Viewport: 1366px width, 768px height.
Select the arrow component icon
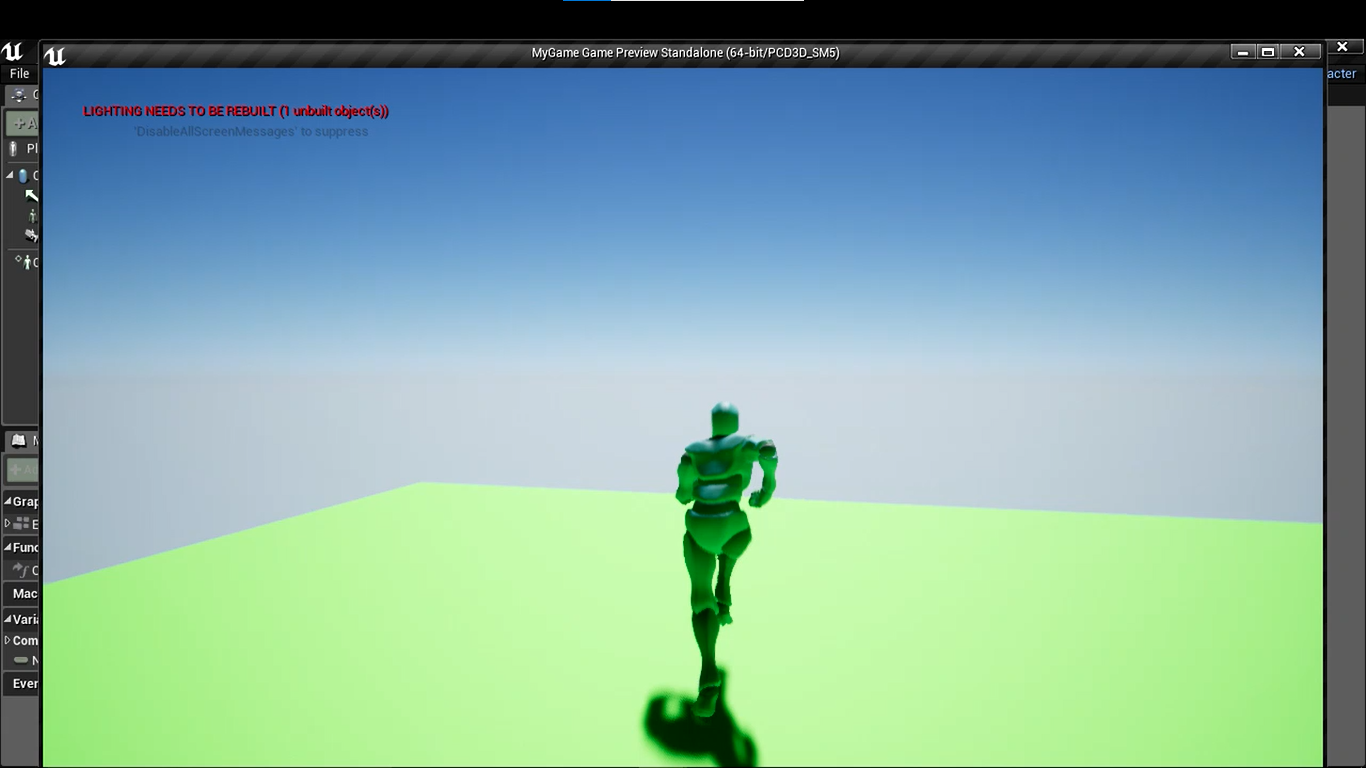[x=31, y=196]
